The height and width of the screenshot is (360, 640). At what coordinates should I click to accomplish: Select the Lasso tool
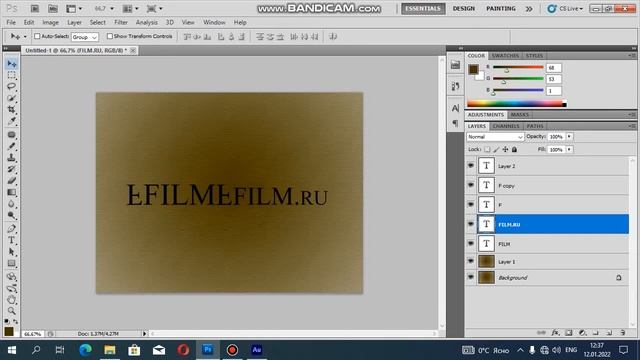[11, 87]
